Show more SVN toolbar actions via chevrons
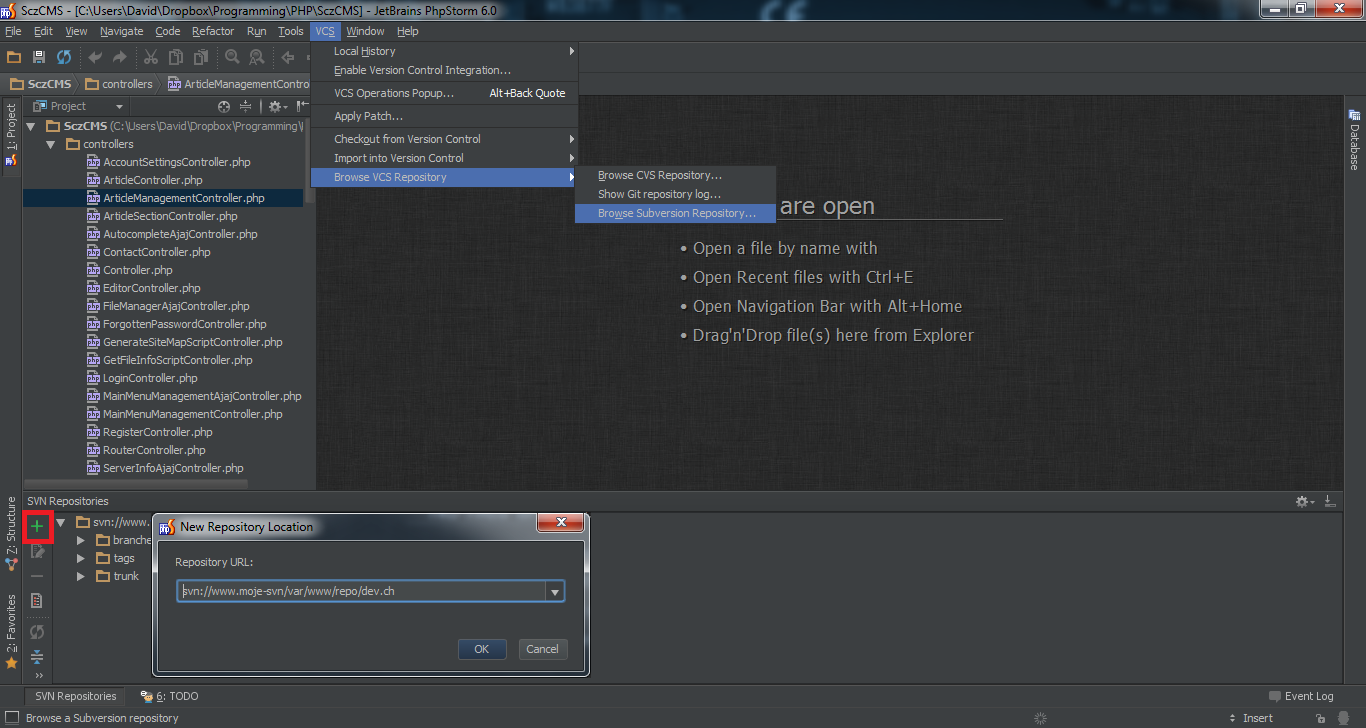The height and width of the screenshot is (728, 1366). tap(39, 676)
